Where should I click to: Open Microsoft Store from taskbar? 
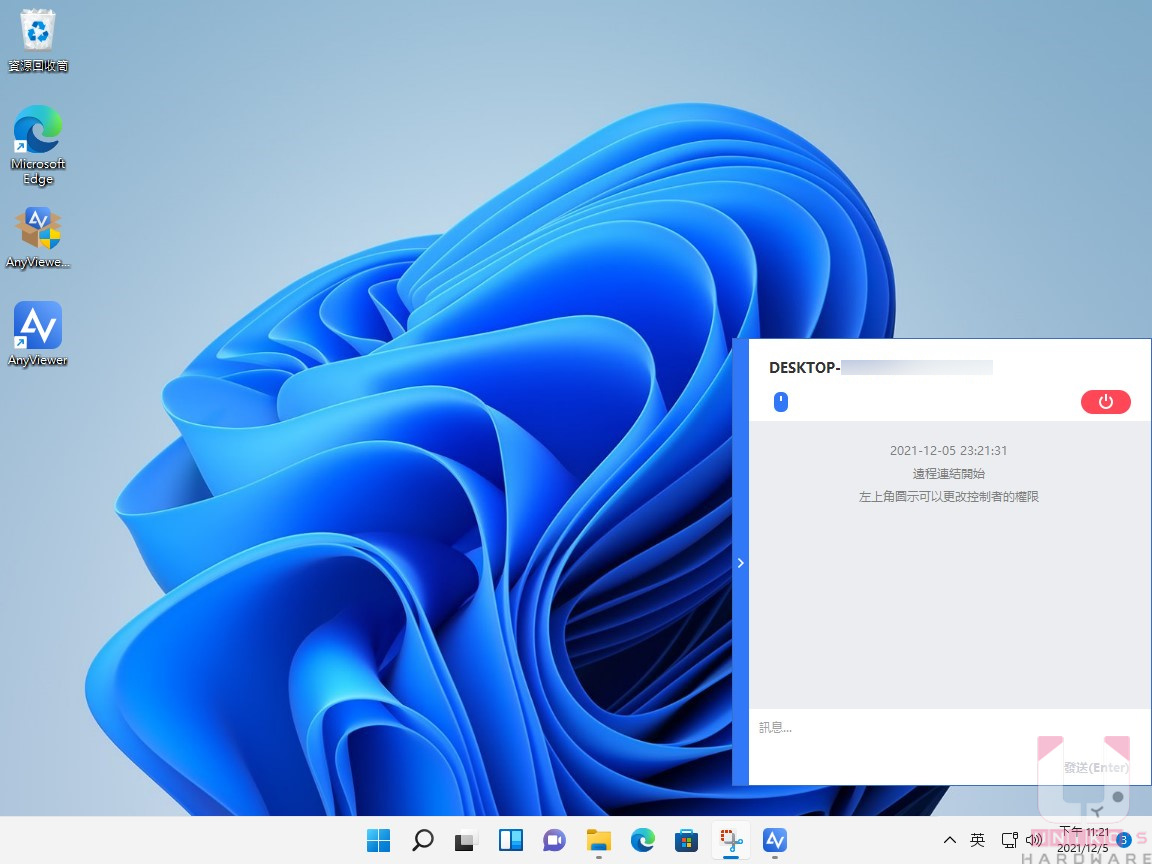(x=687, y=840)
